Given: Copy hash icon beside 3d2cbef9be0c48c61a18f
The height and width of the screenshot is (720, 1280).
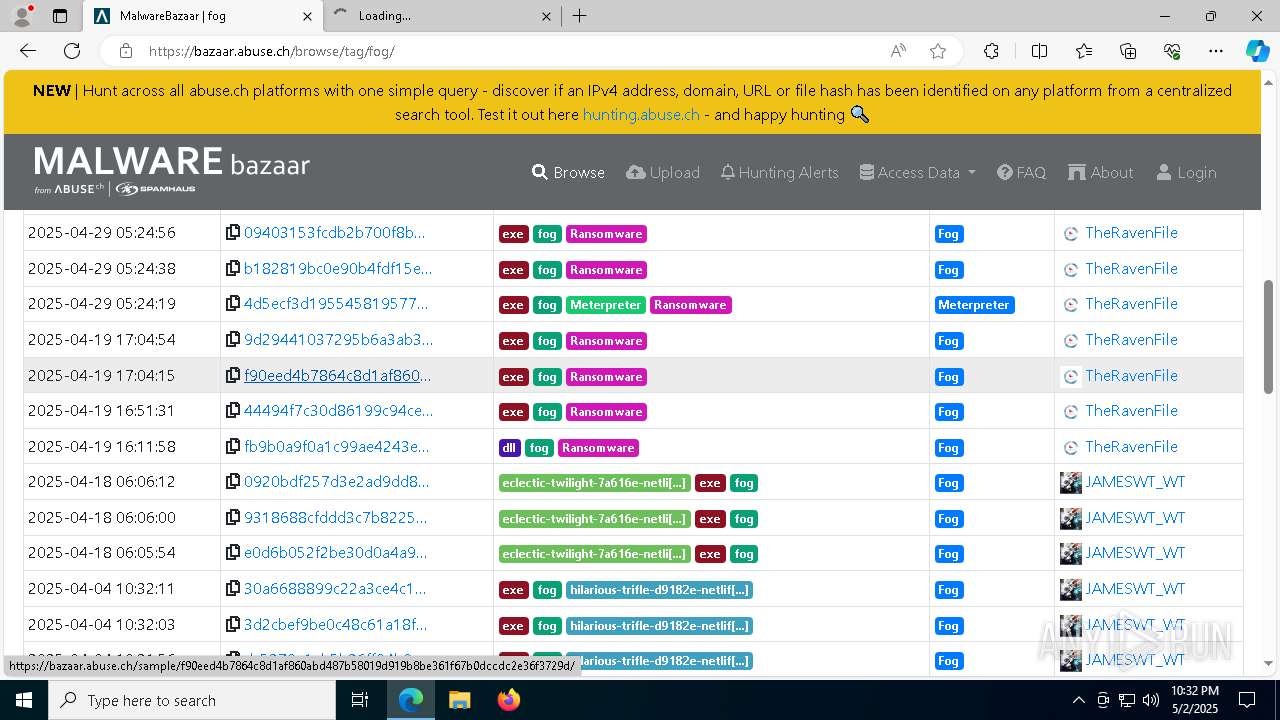Looking at the screenshot, I should [233, 625].
